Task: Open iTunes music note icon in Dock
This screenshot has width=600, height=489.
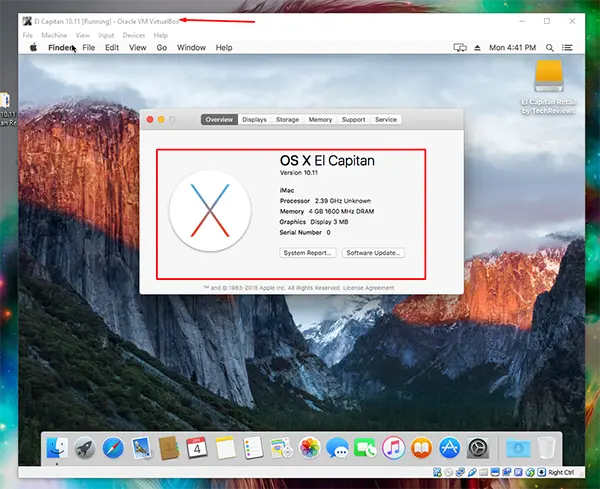Action: [393, 448]
